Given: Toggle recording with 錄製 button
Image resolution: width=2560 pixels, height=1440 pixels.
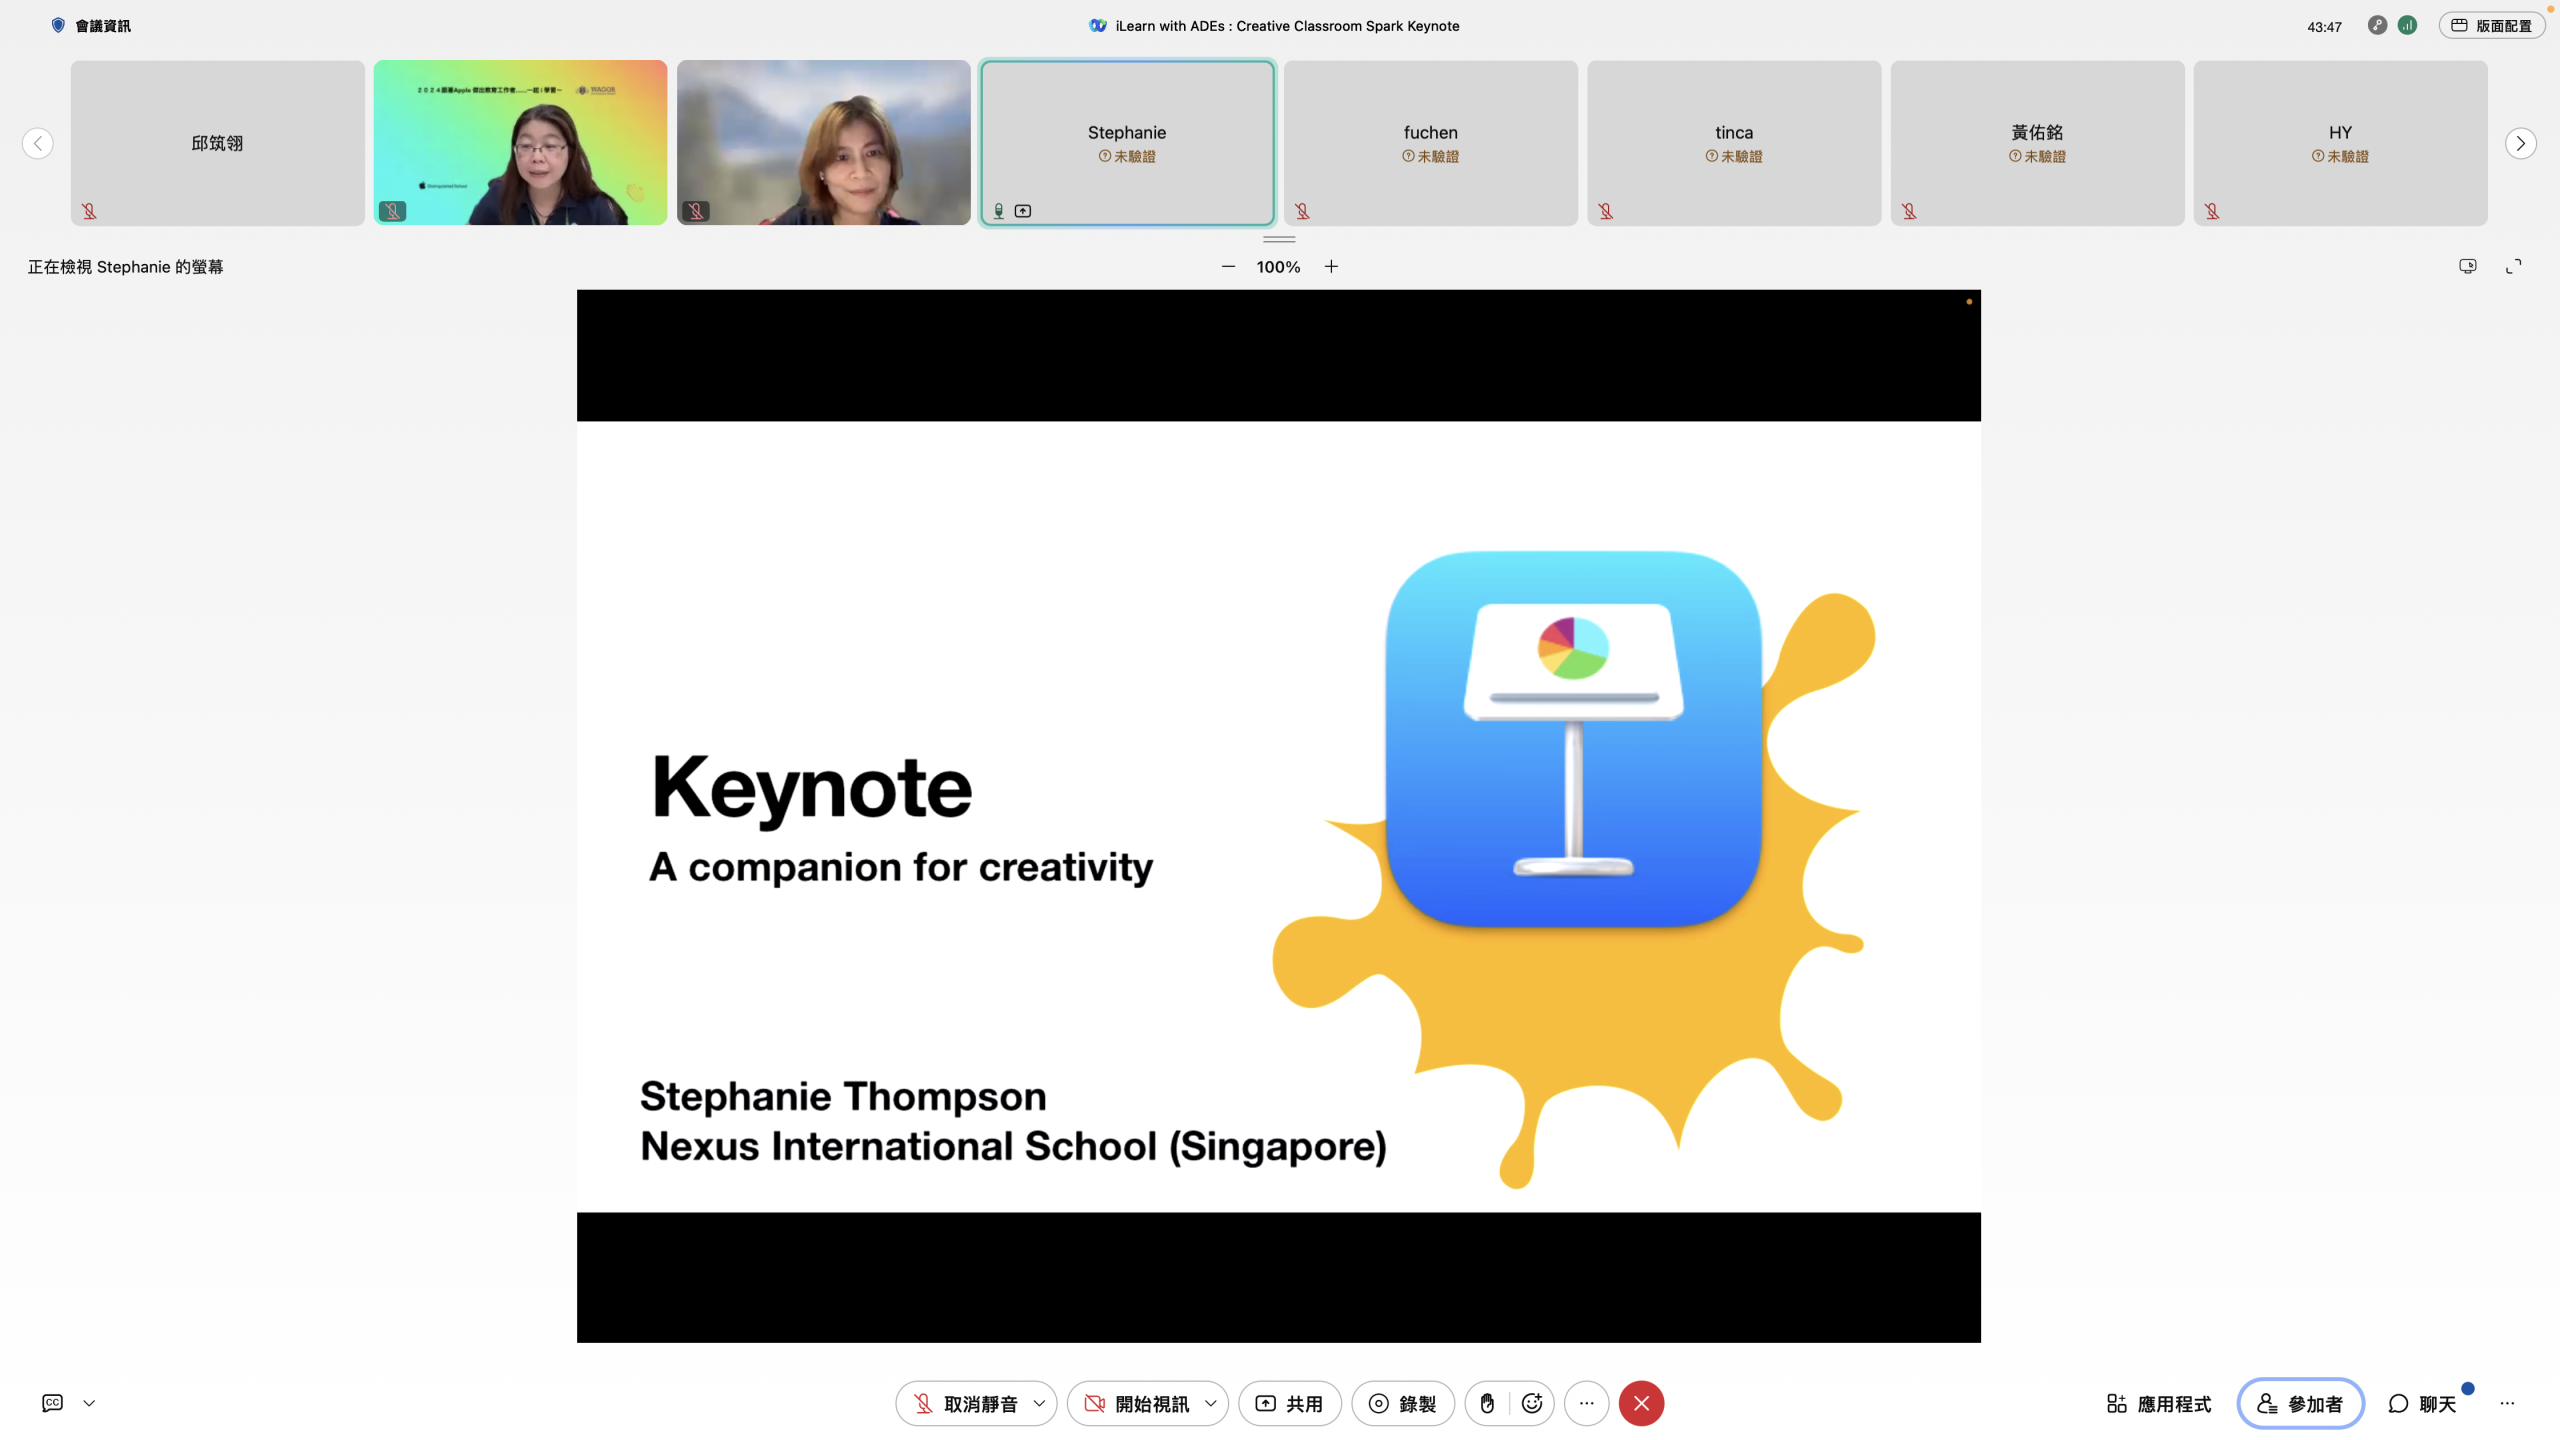Looking at the screenshot, I should coord(1402,1403).
